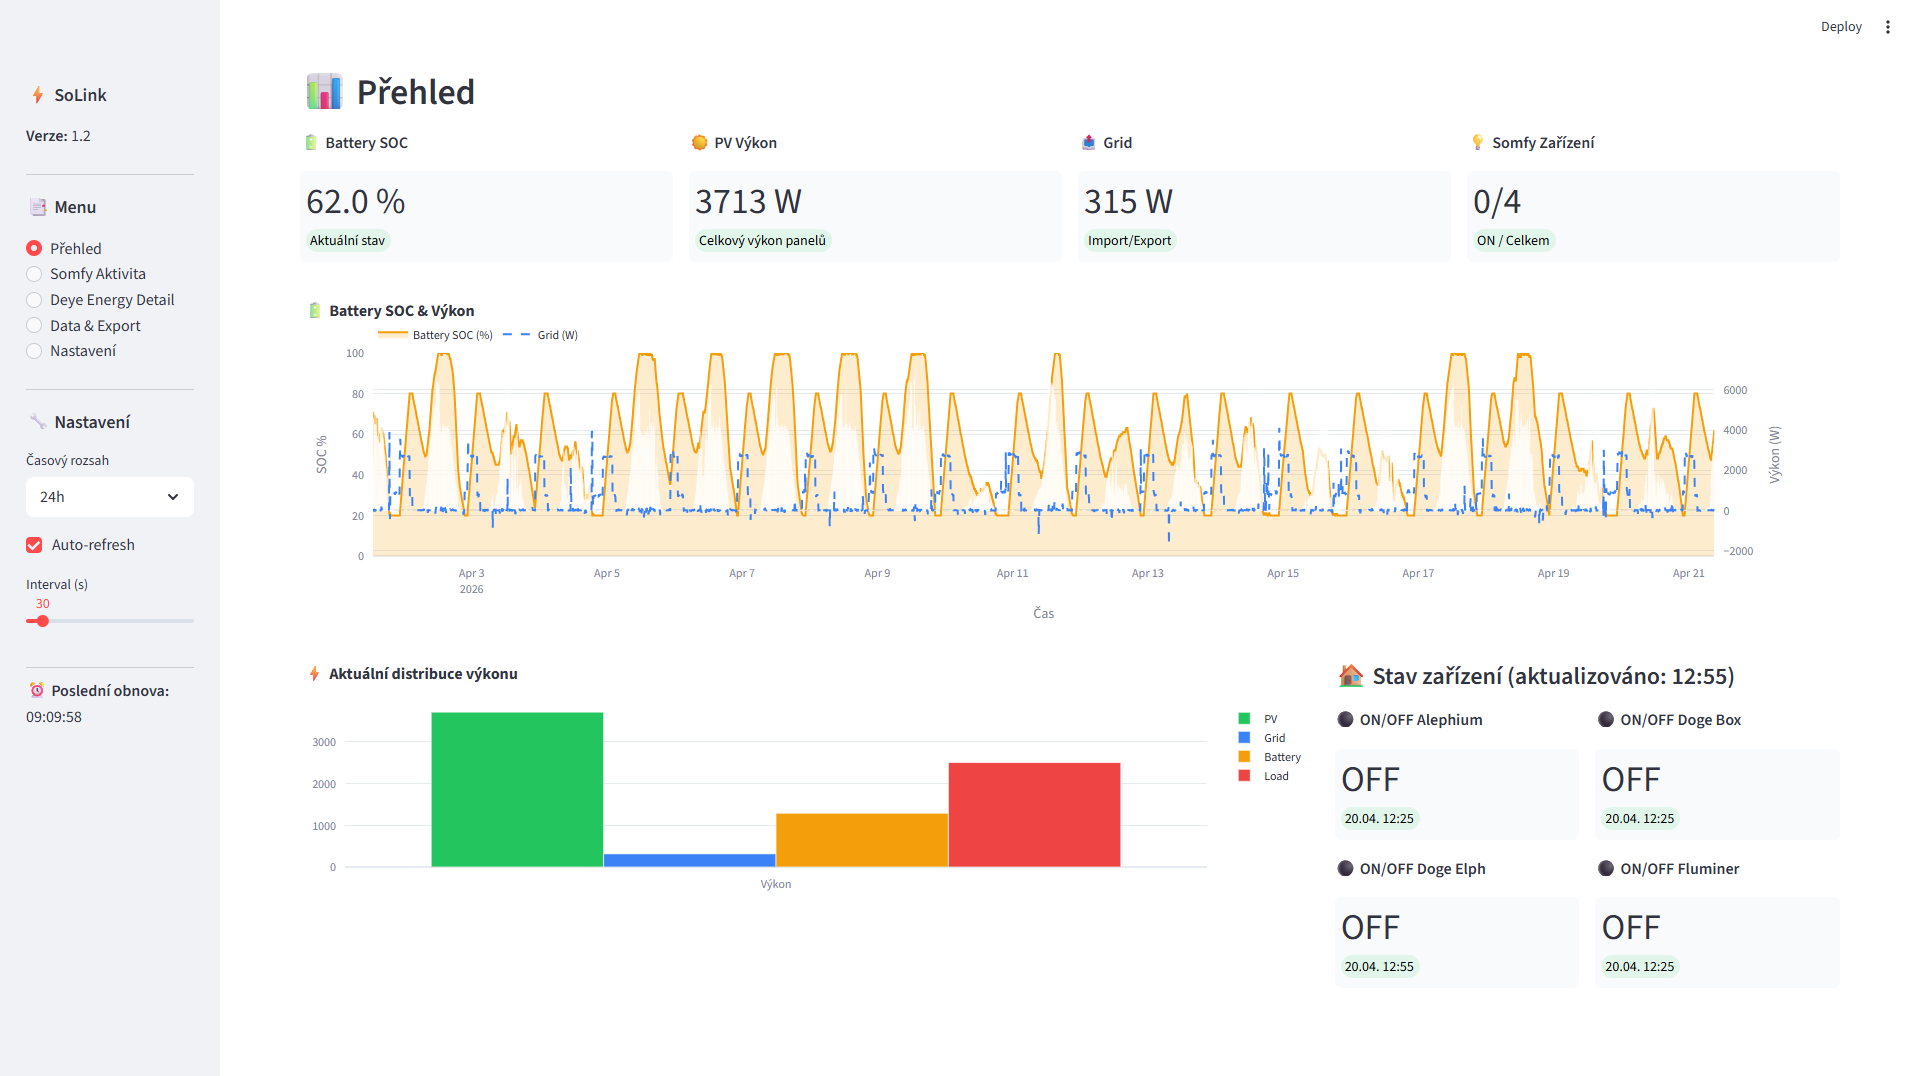Screen dimensions: 1918x1076
Task: Select the Somfy Aktivita radio option
Action: (34, 274)
